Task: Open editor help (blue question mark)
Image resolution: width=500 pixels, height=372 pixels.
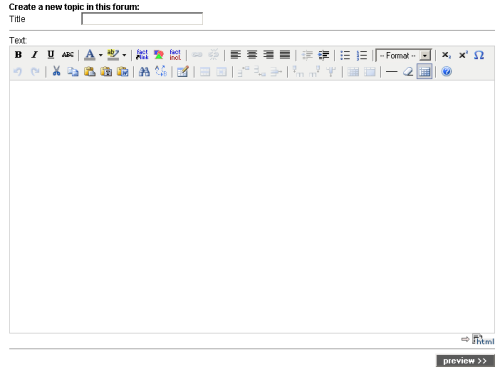Action: tap(446, 72)
